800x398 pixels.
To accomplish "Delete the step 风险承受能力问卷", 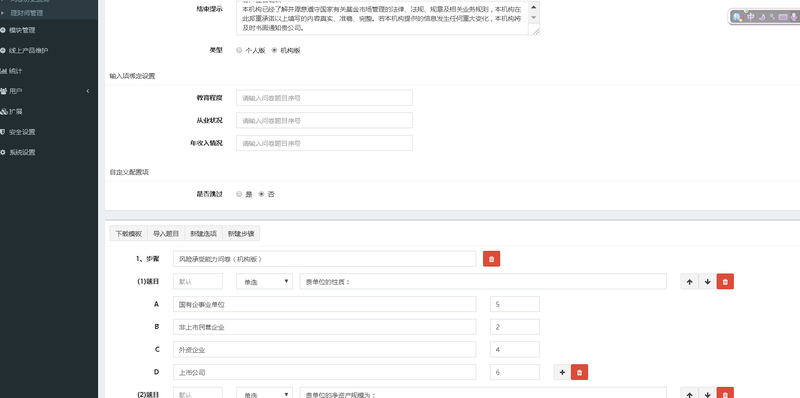I will [x=491, y=259].
